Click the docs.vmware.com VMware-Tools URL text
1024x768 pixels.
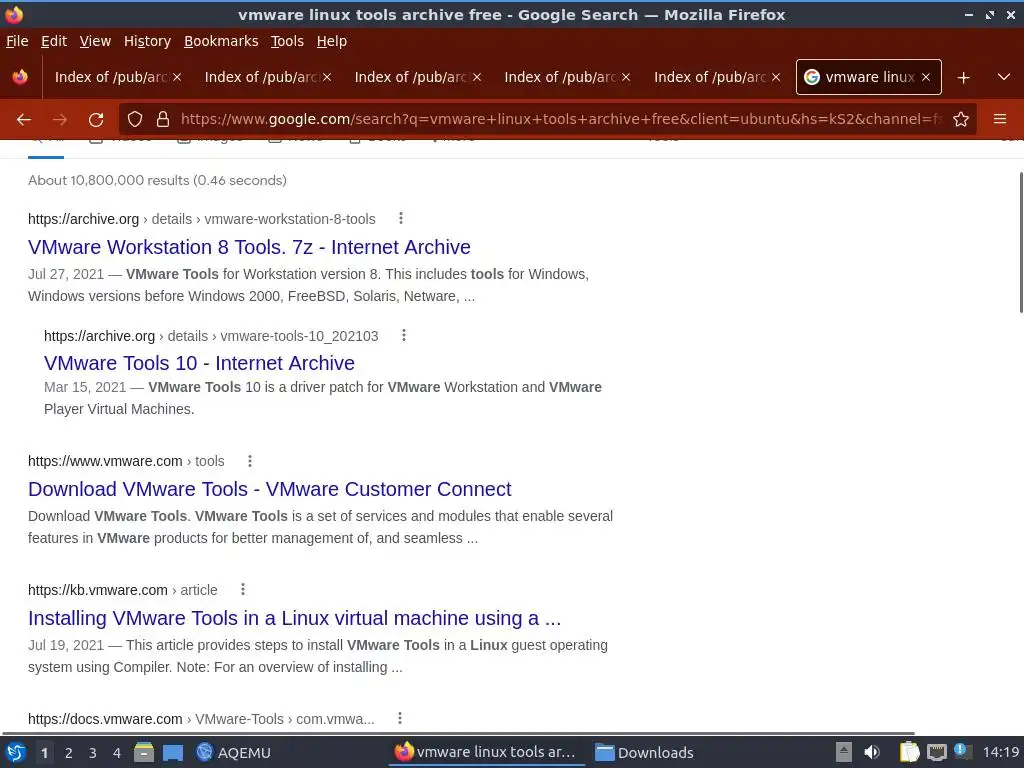(201, 720)
